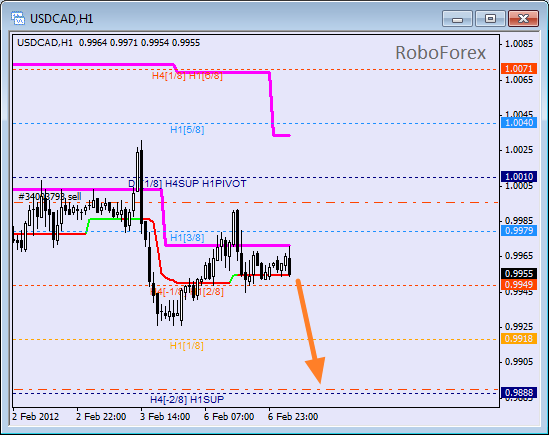Click the current price 0.9955 tag
The image size is (549, 435).
pos(519,273)
